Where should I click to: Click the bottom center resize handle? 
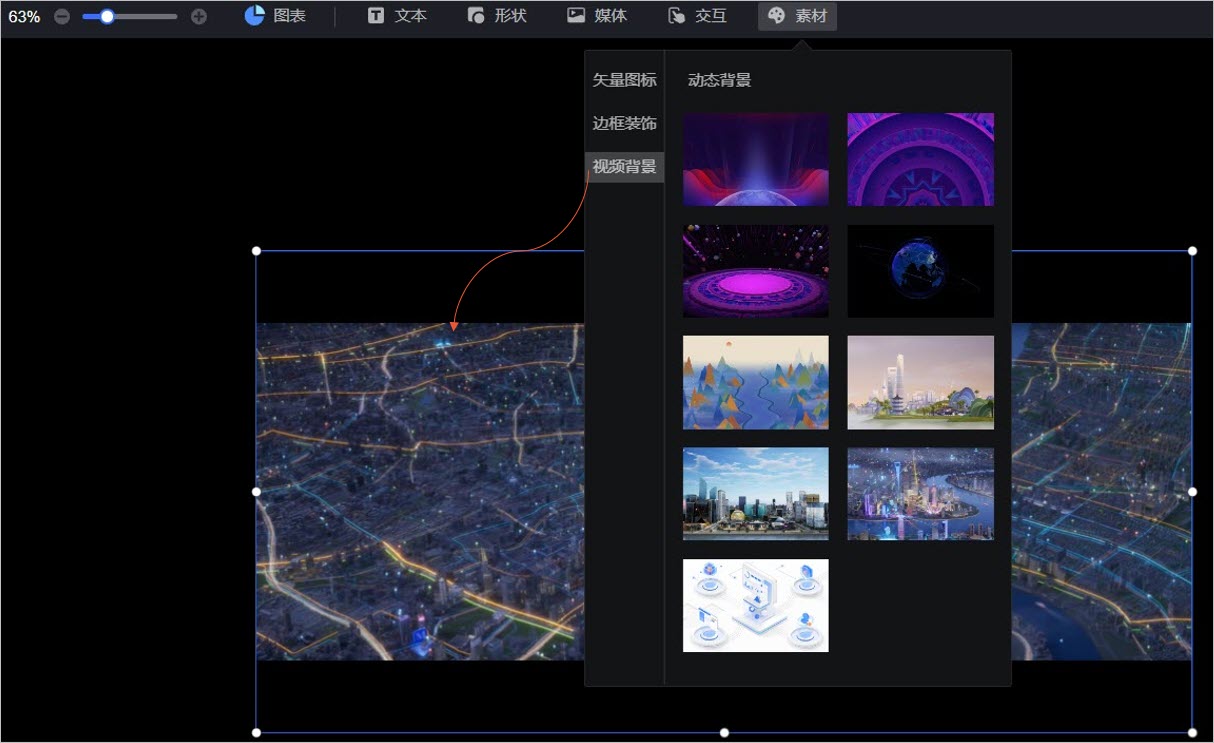[724, 733]
